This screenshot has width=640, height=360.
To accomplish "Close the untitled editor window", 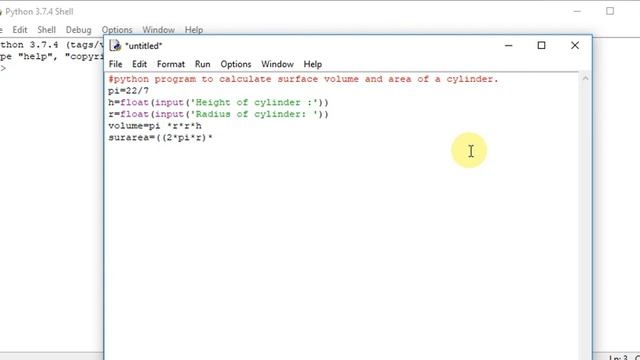I will [575, 45].
